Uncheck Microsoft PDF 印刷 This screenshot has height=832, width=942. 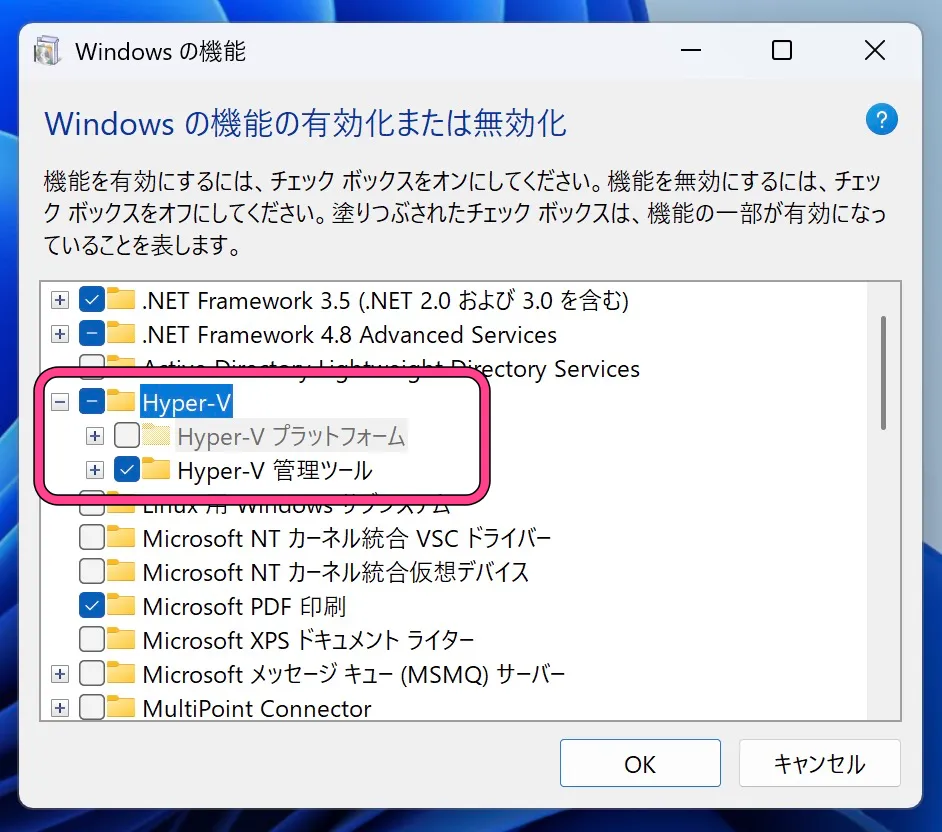pyautogui.click(x=93, y=604)
